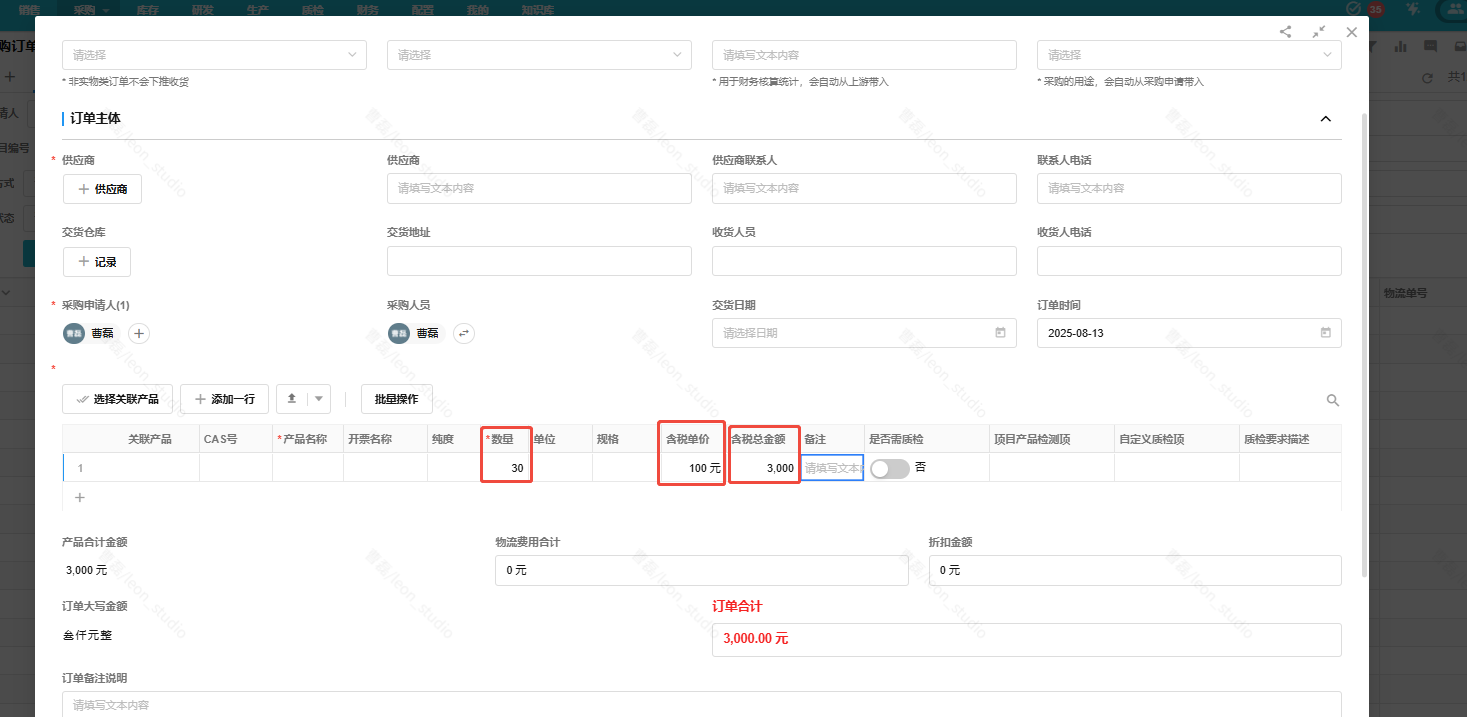The width and height of the screenshot is (1467, 717).
Task: Open the calendar icon in 订单时间 field
Action: pyautogui.click(x=1325, y=333)
